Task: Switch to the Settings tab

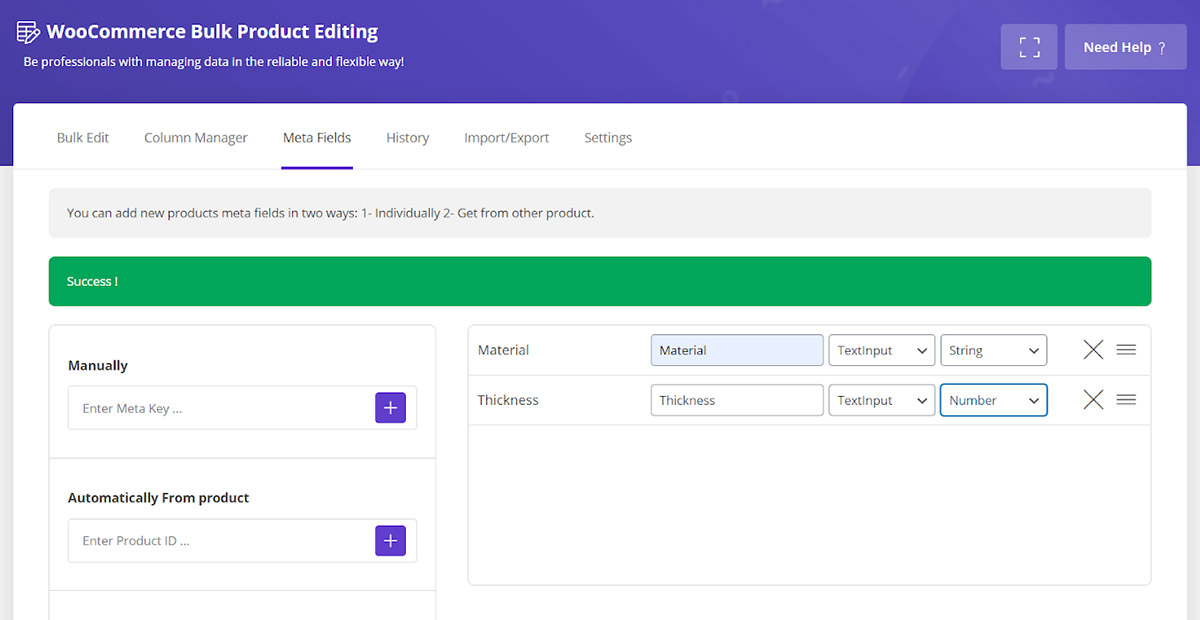Action: (608, 138)
